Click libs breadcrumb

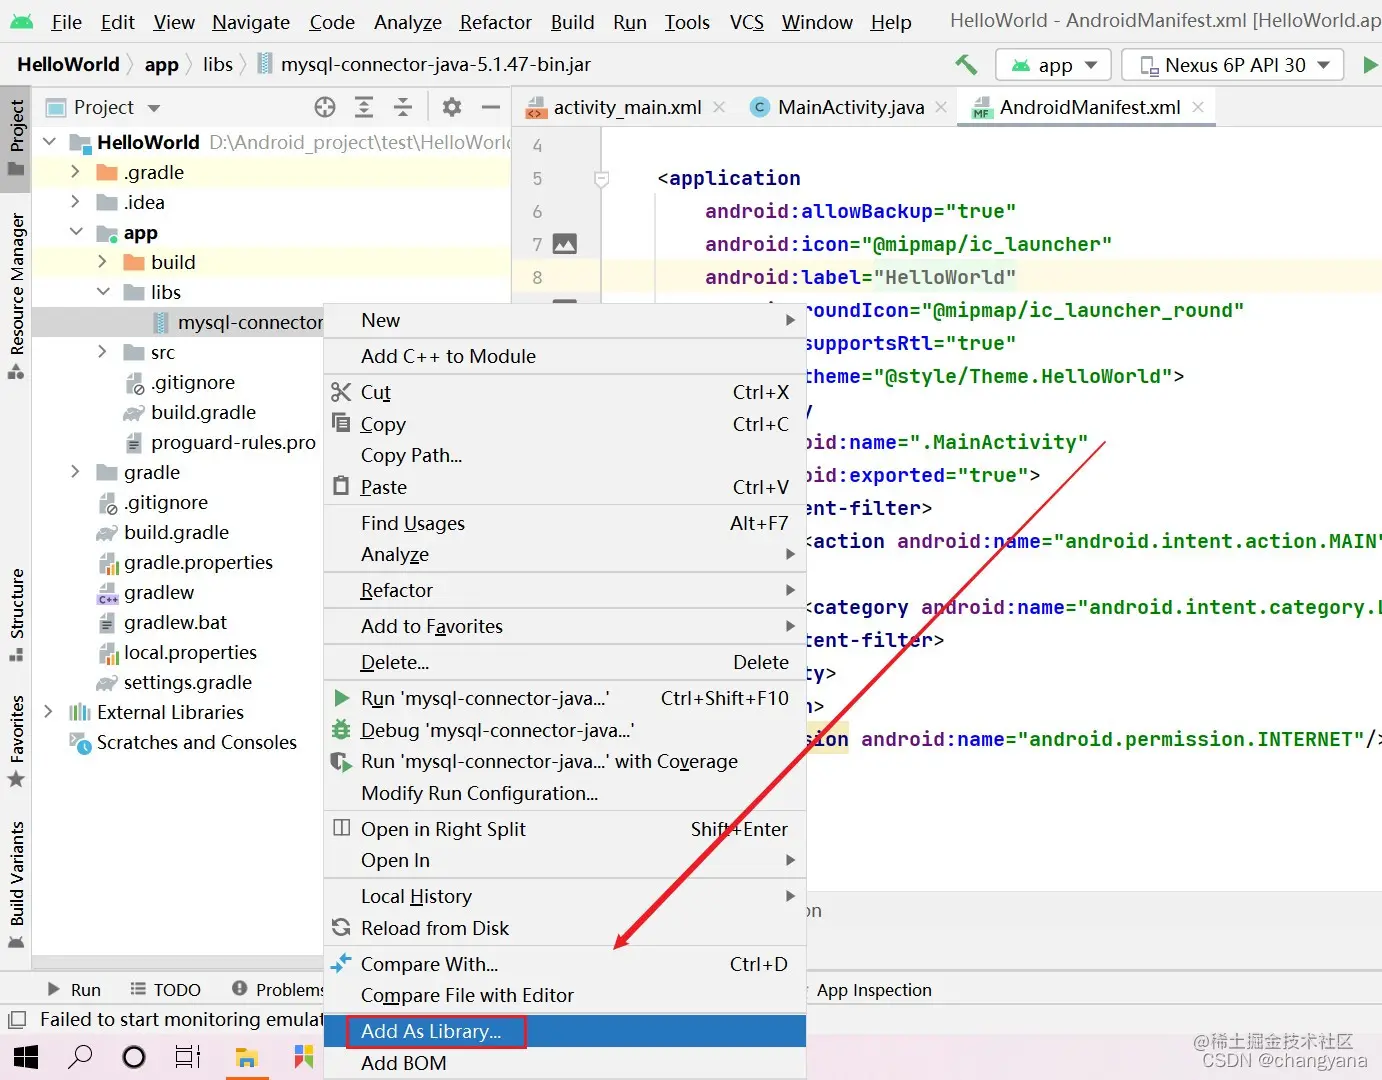click(218, 64)
